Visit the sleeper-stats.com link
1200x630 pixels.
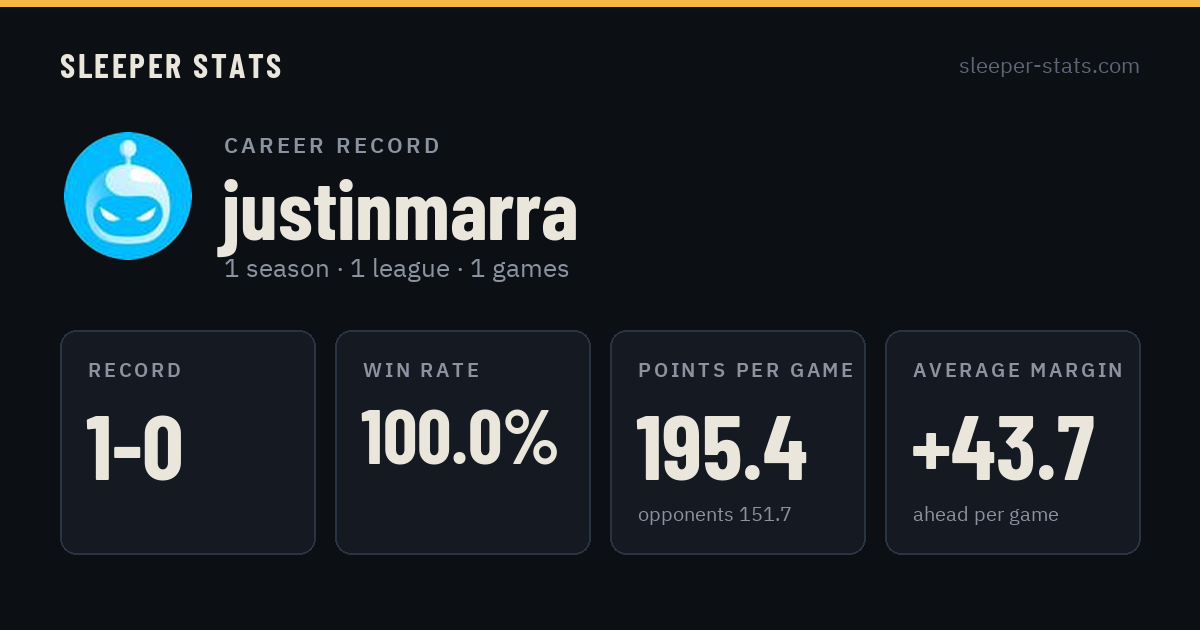point(1049,66)
